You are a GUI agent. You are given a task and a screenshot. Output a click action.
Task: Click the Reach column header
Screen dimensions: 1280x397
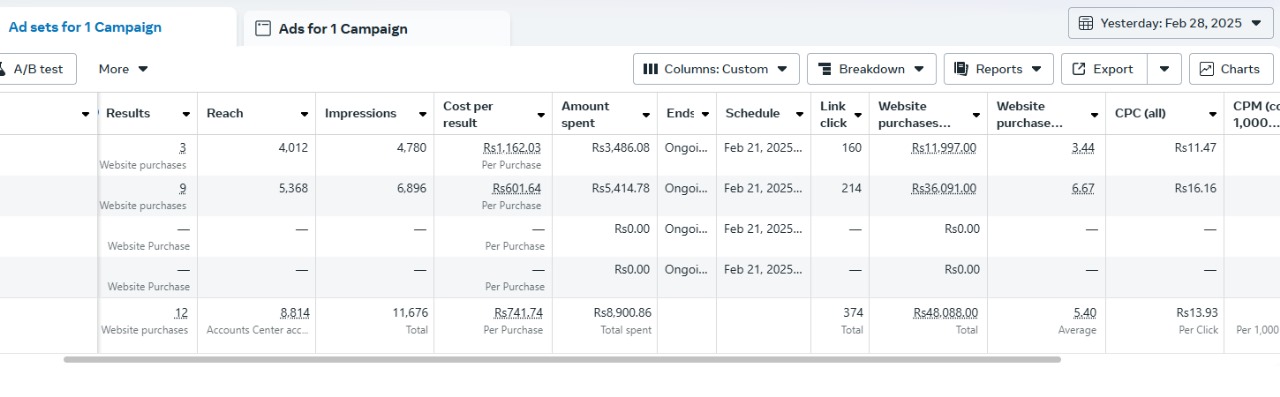pos(225,113)
